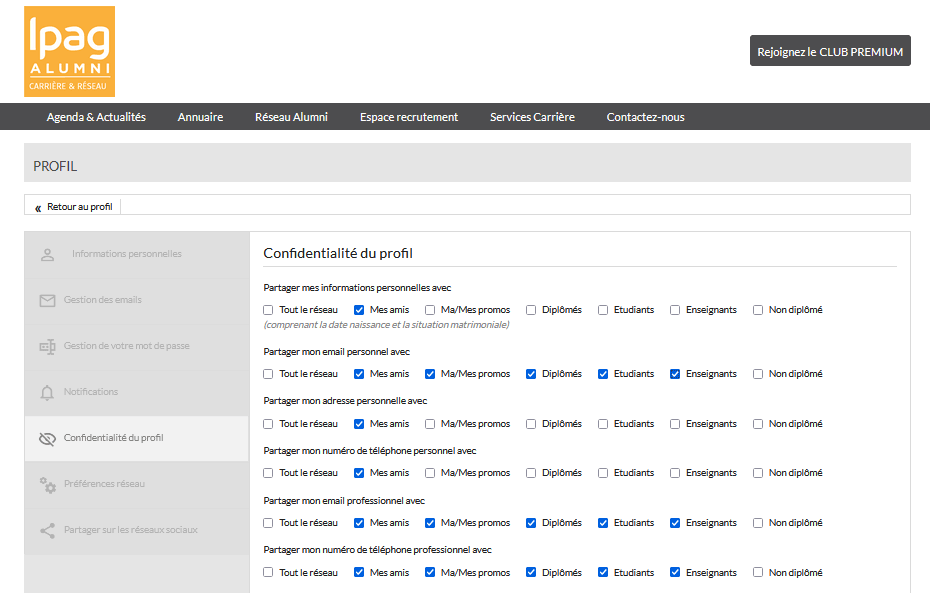
Task: Click the double-chevron back arrow icon
Action: (x=38, y=207)
